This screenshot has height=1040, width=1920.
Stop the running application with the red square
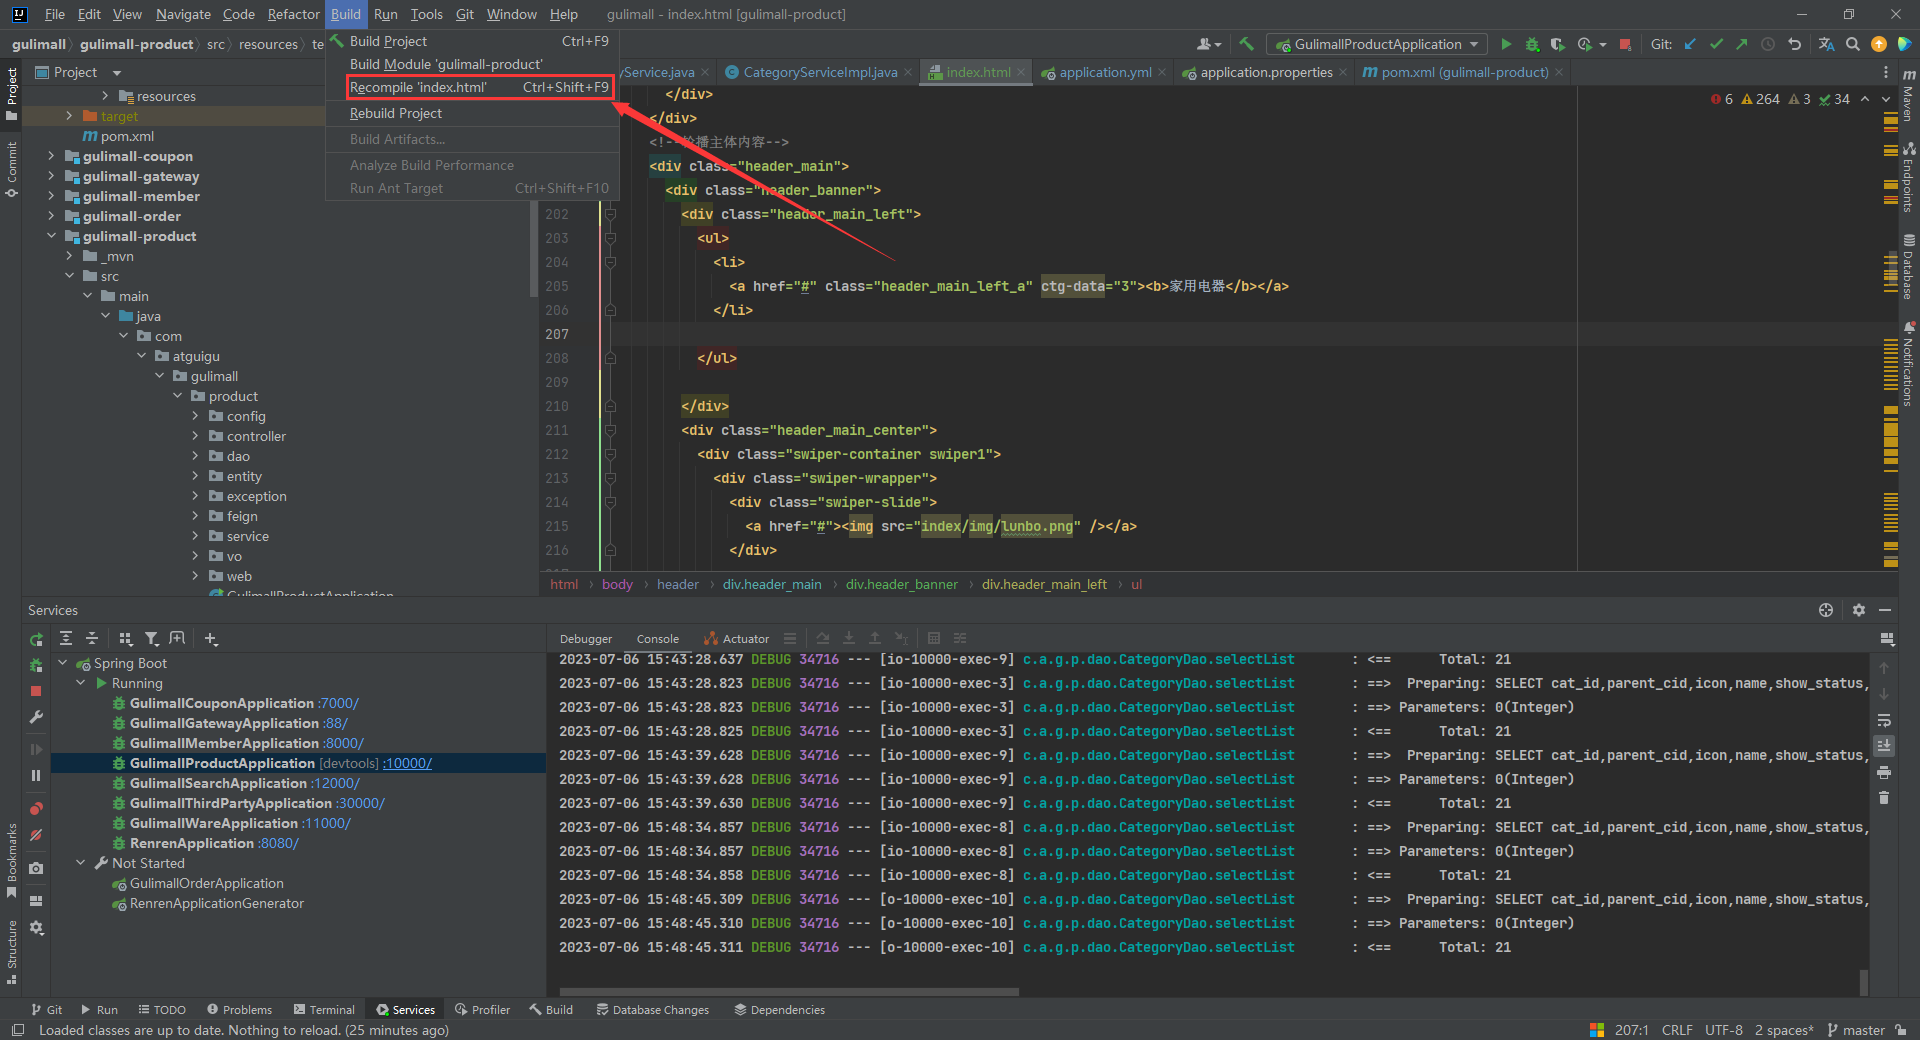1625,44
